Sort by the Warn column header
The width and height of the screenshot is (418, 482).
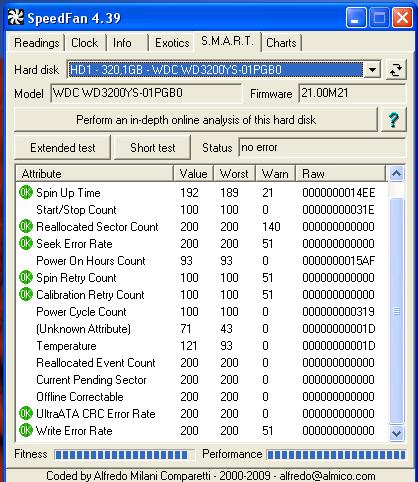(x=275, y=174)
